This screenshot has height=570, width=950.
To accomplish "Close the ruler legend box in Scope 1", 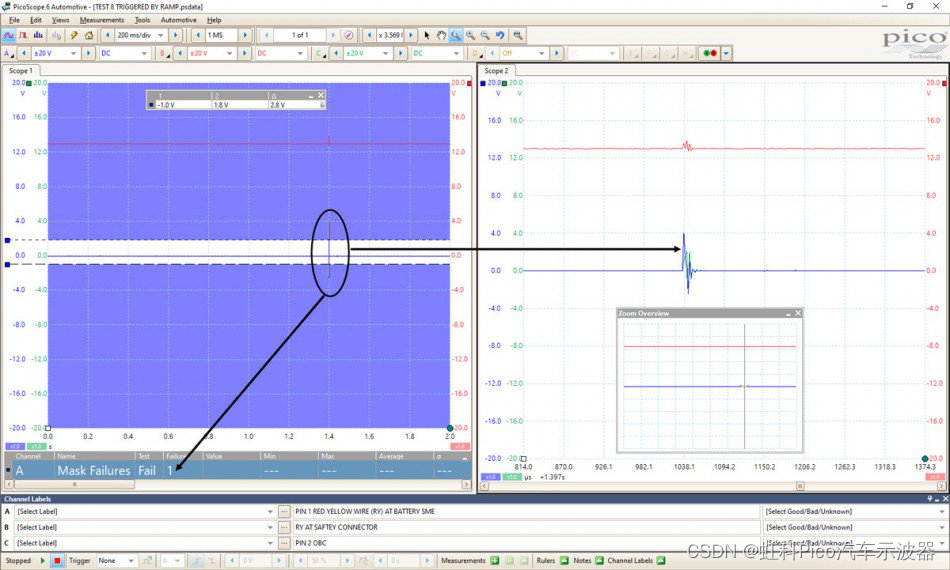I will click(321, 95).
